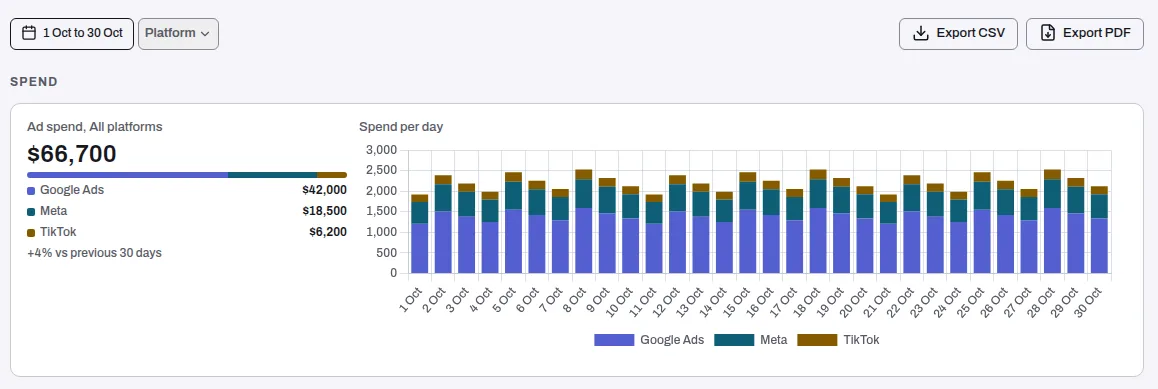Click the file icon in Export PDF
Viewport: 1158px width, 389px height.
point(1048,33)
